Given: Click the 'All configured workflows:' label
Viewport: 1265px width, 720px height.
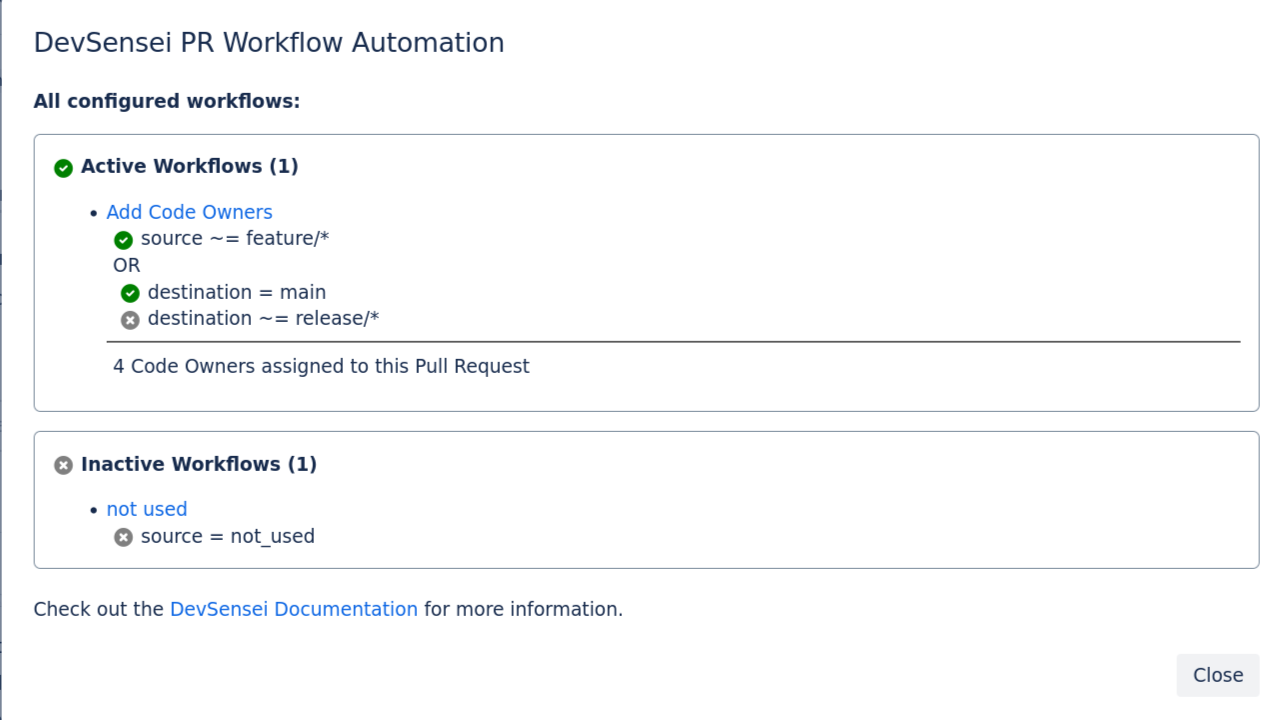Looking at the screenshot, I should [167, 101].
